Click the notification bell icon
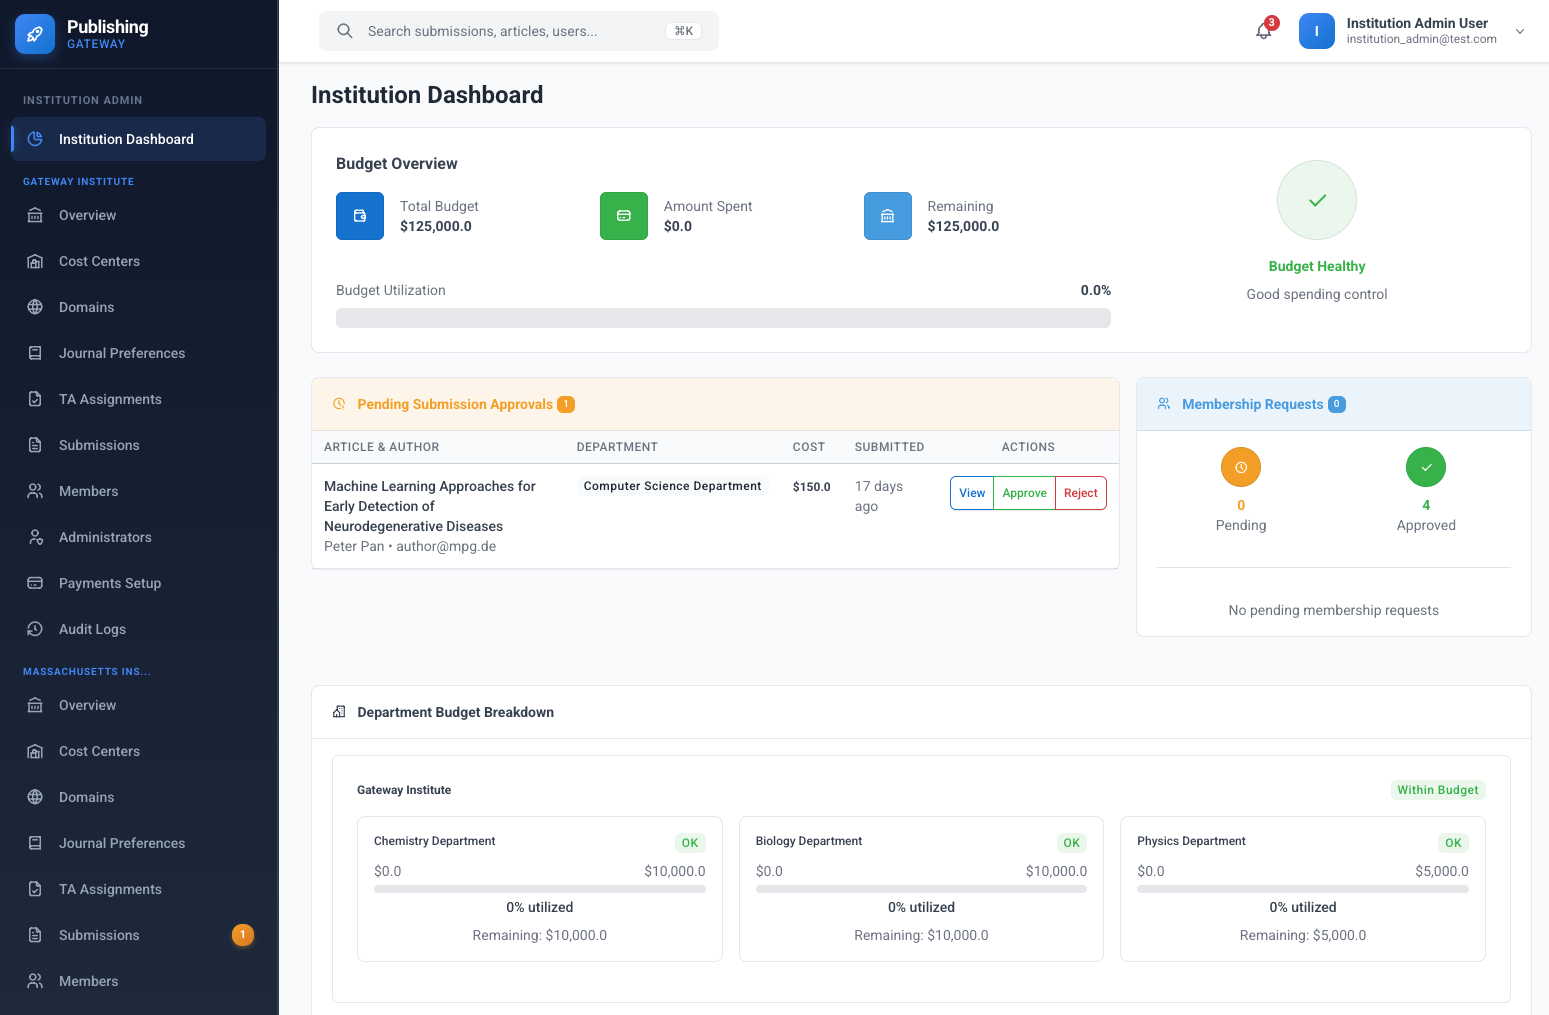The width and height of the screenshot is (1549, 1015). click(1263, 31)
